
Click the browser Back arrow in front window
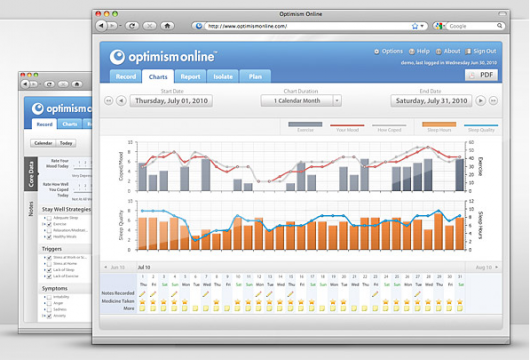tap(102, 26)
